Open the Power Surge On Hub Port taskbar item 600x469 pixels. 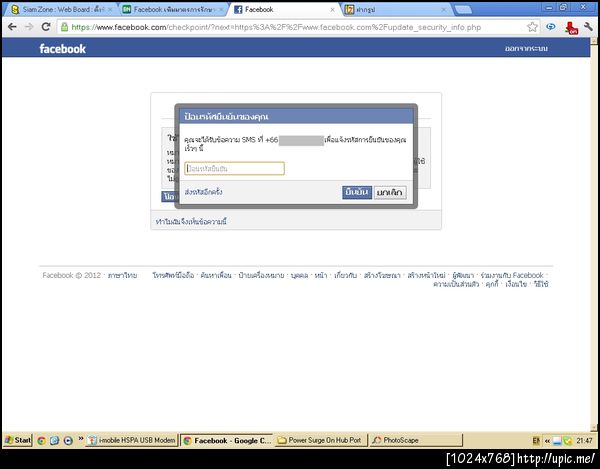coord(321,440)
